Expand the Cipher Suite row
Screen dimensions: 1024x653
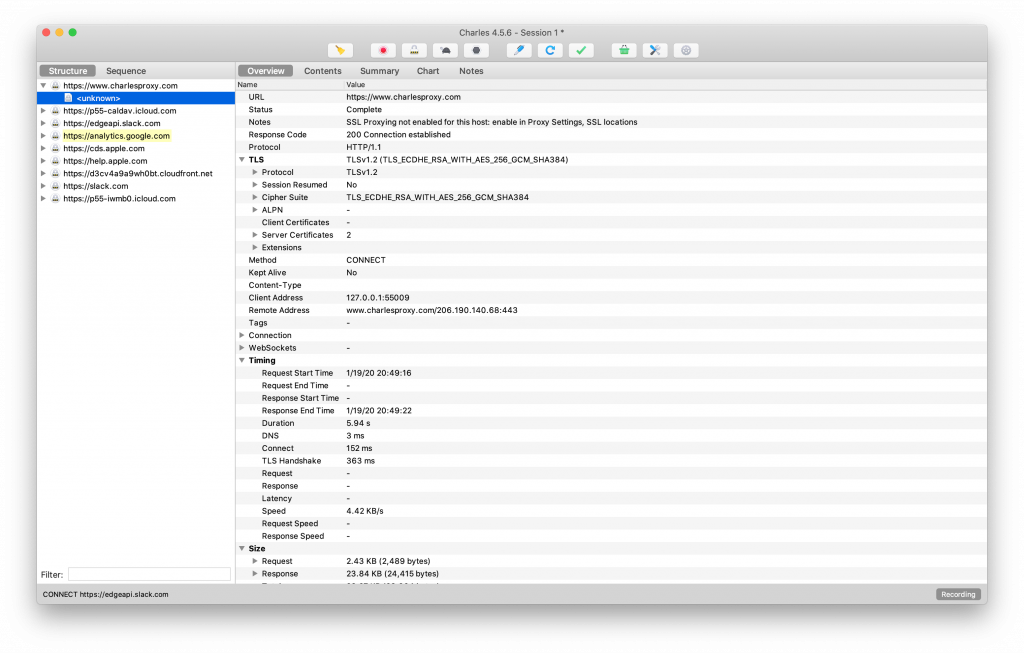(255, 197)
